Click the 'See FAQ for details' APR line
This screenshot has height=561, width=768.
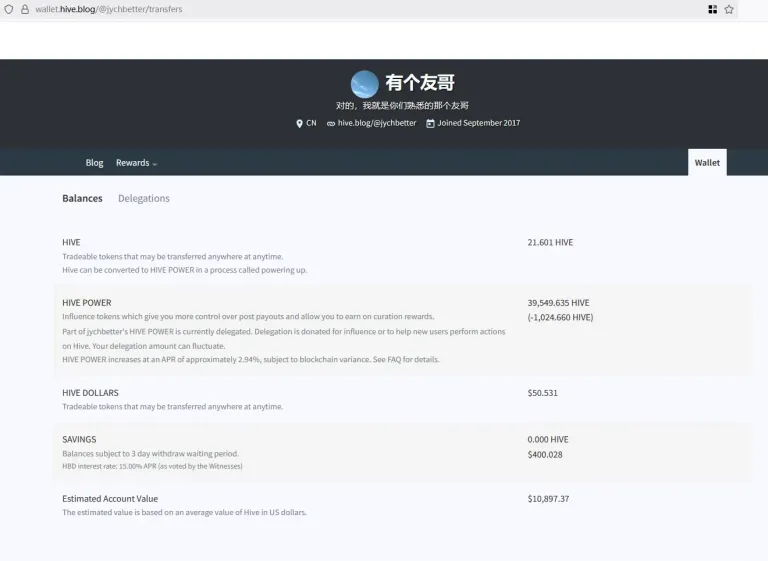coord(251,360)
